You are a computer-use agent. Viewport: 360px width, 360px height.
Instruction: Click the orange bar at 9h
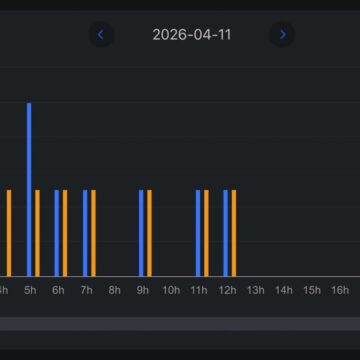click(149, 233)
